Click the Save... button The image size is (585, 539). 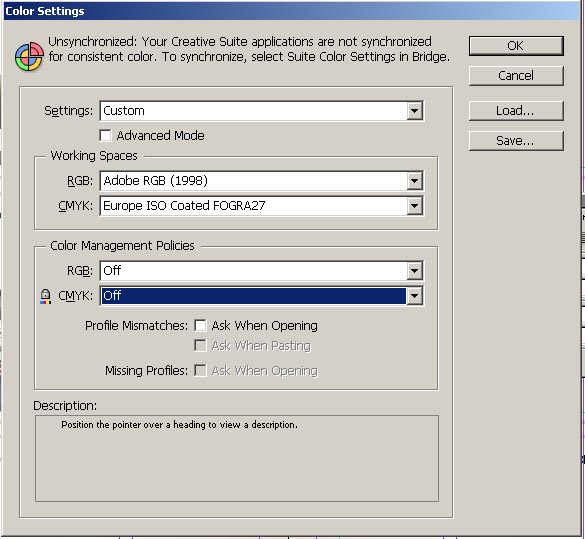point(516,141)
